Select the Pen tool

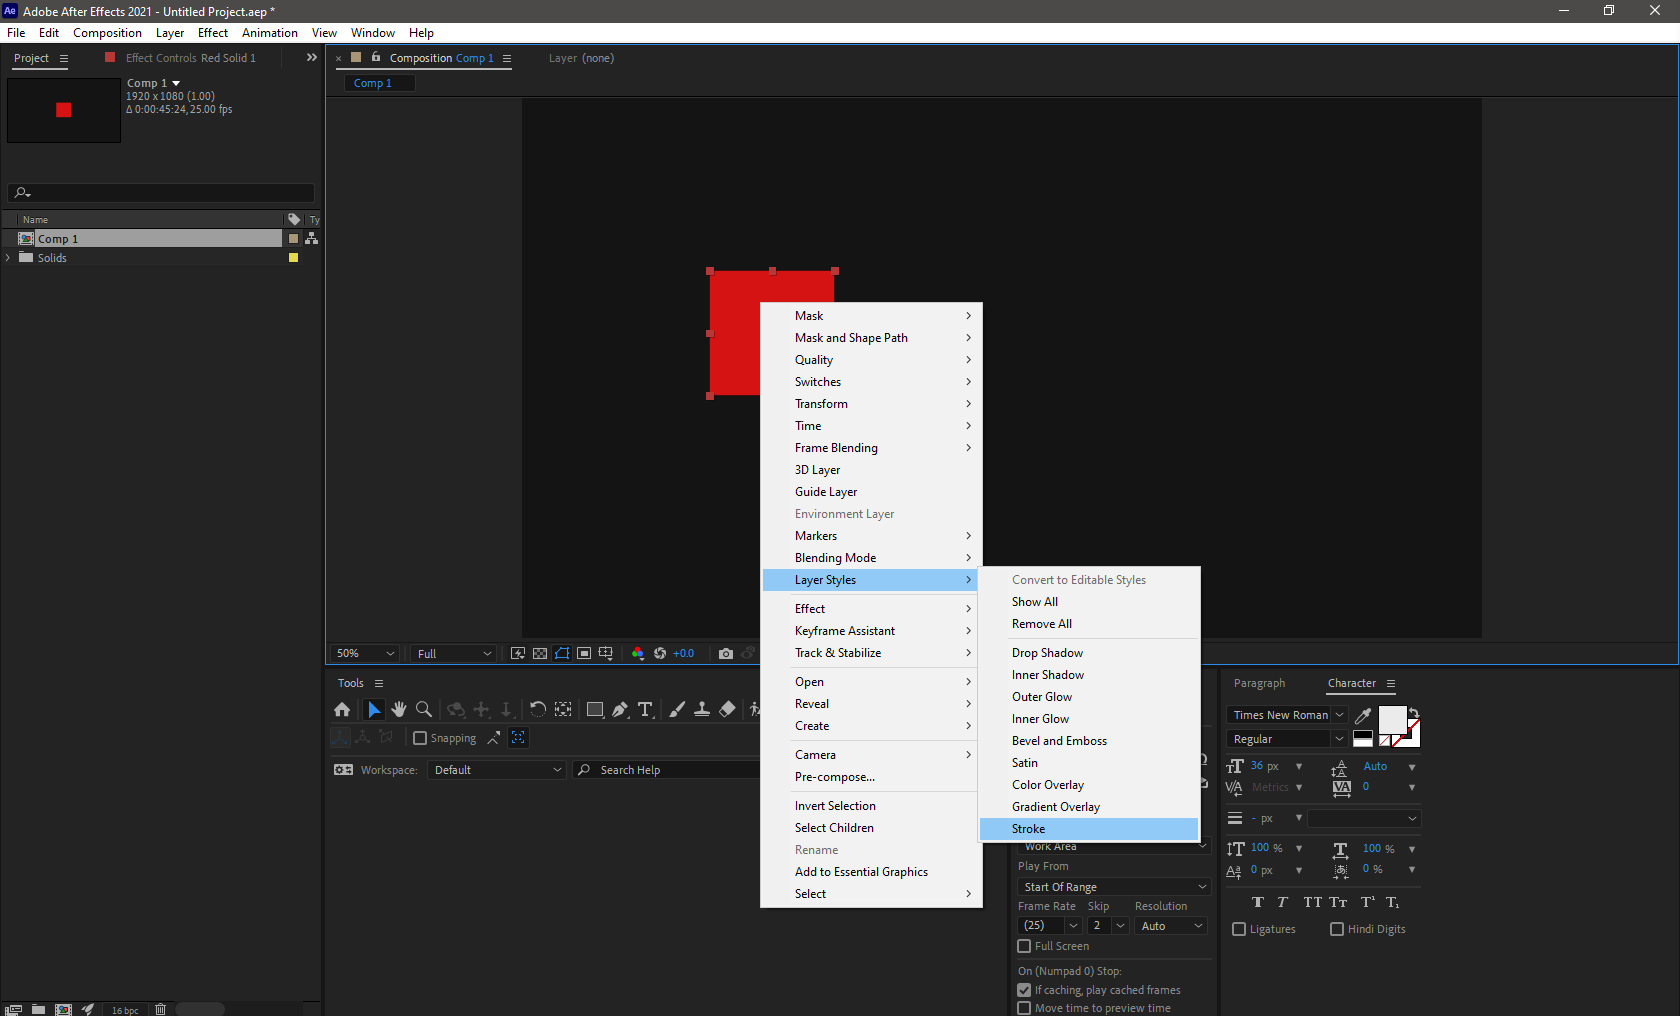tap(620, 709)
